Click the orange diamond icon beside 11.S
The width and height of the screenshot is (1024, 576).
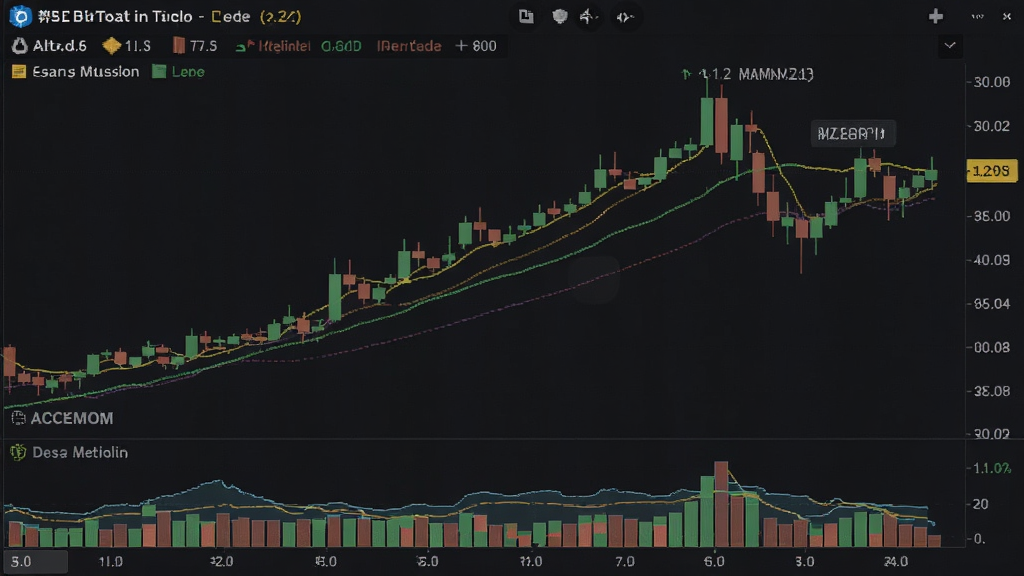coord(112,46)
